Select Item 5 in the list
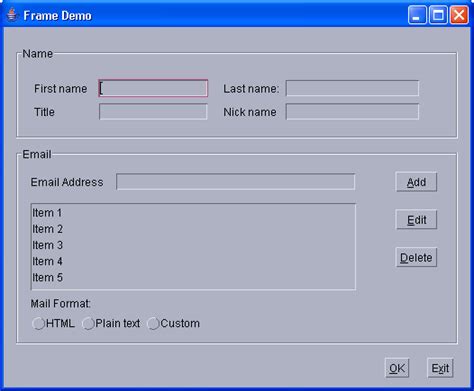 (x=193, y=277)
